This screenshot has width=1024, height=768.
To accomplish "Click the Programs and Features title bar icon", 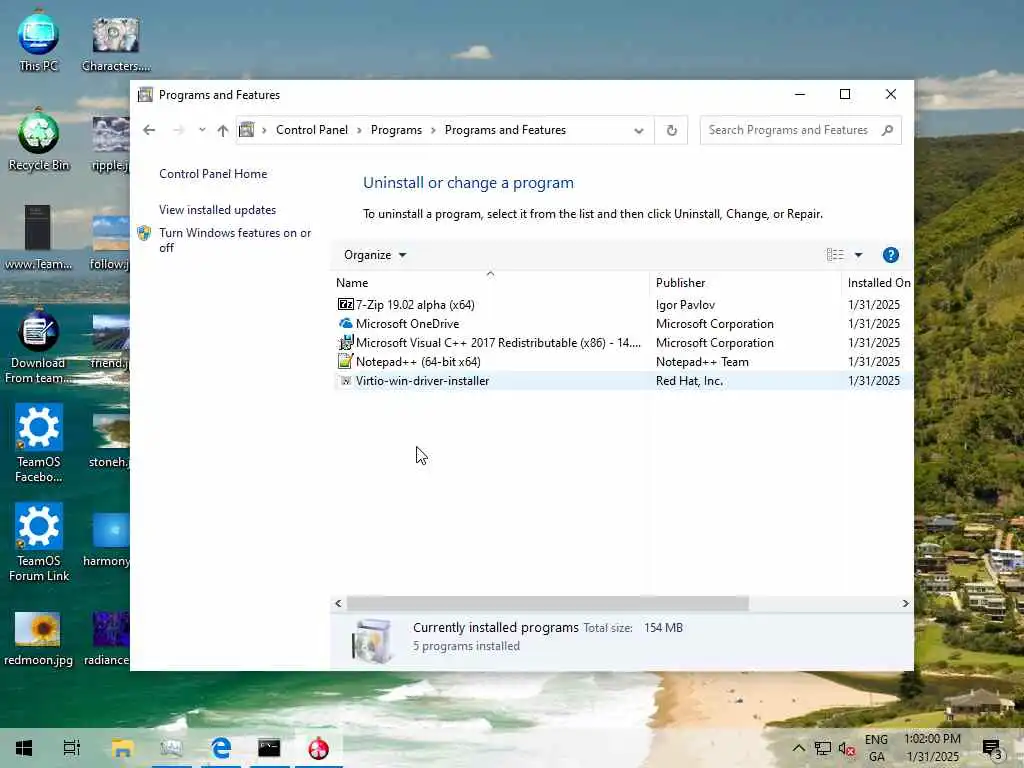I will click(145, 95).
